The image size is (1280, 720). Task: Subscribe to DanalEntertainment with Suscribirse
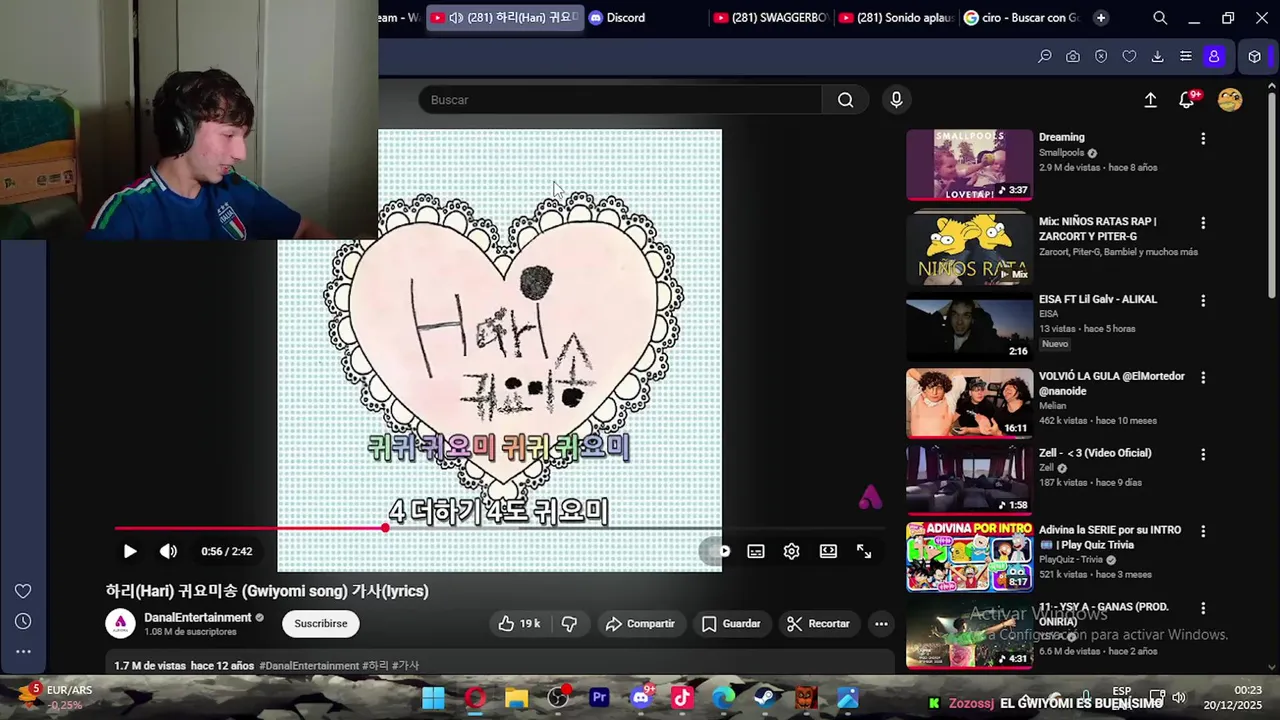coord(321,623)
